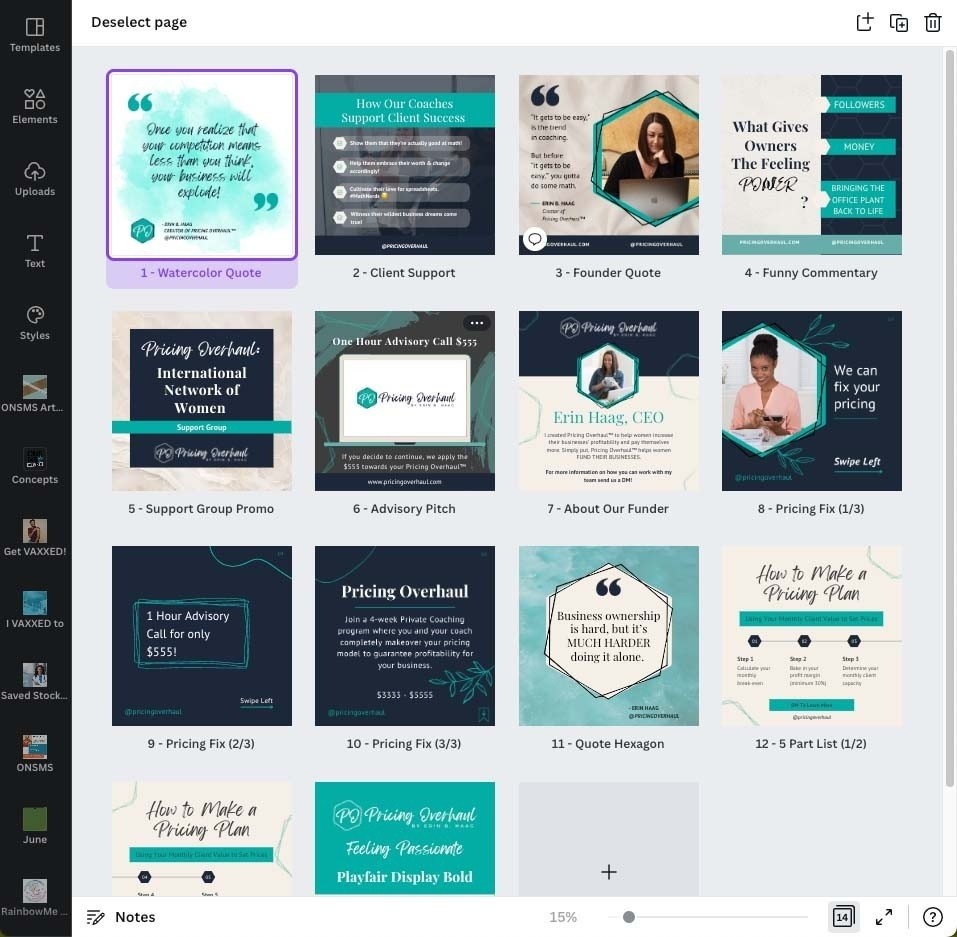Image resolution: width=957 pixels, height=937 pixels.
Task: Select the Pricing Fix (2/3) thumbnail
Action: [x=202, y=636]
